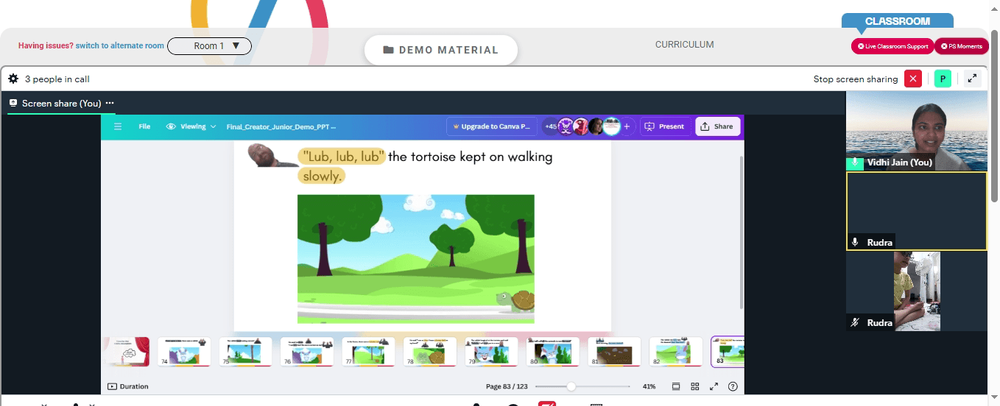
Task: Click the Duration button
Action: (x=128, y=386)
